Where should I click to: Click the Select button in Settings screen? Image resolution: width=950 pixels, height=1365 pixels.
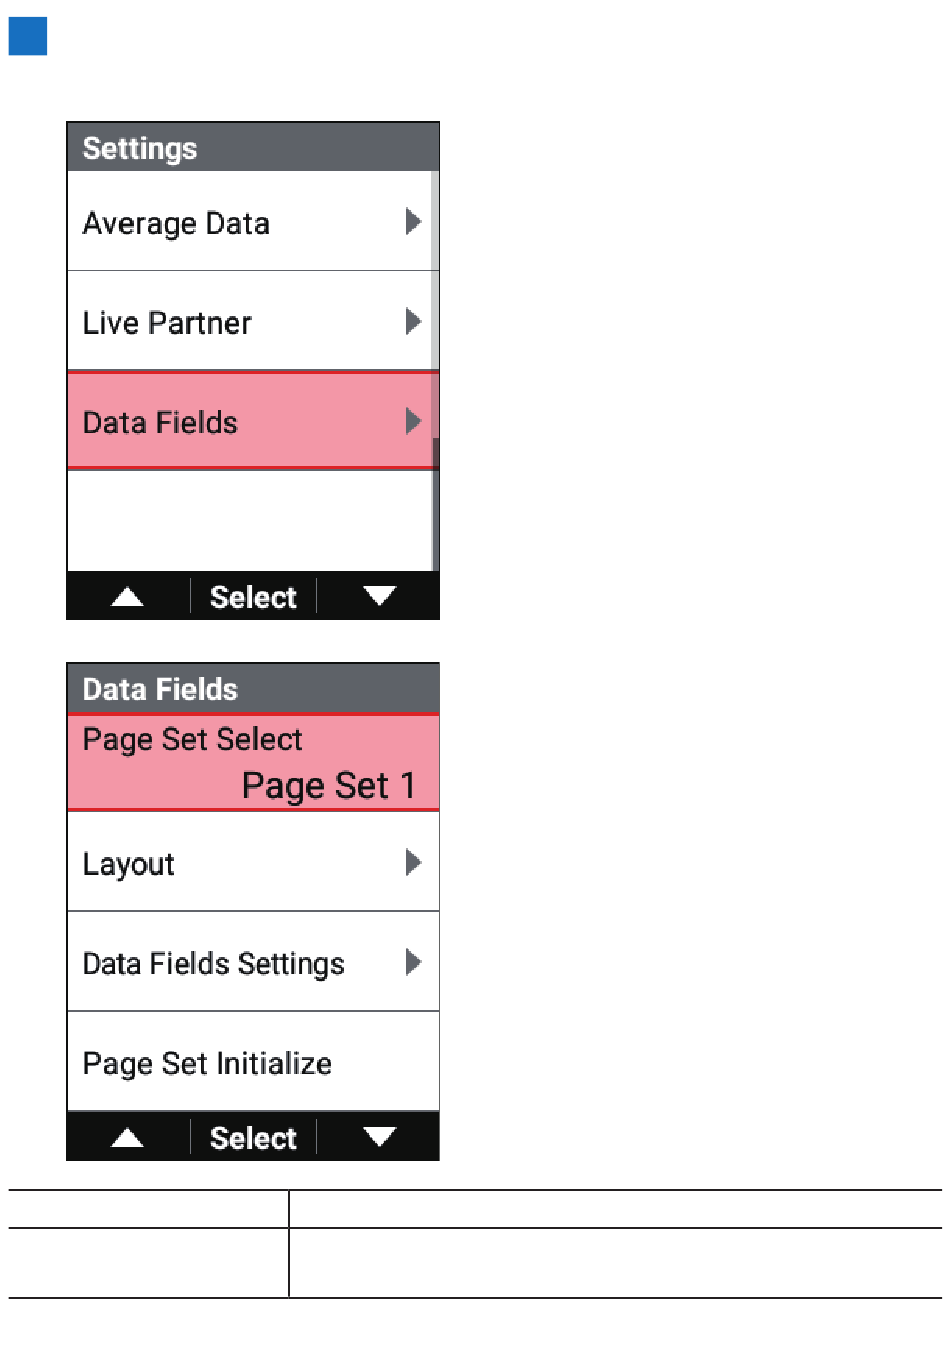click(253, 597)
